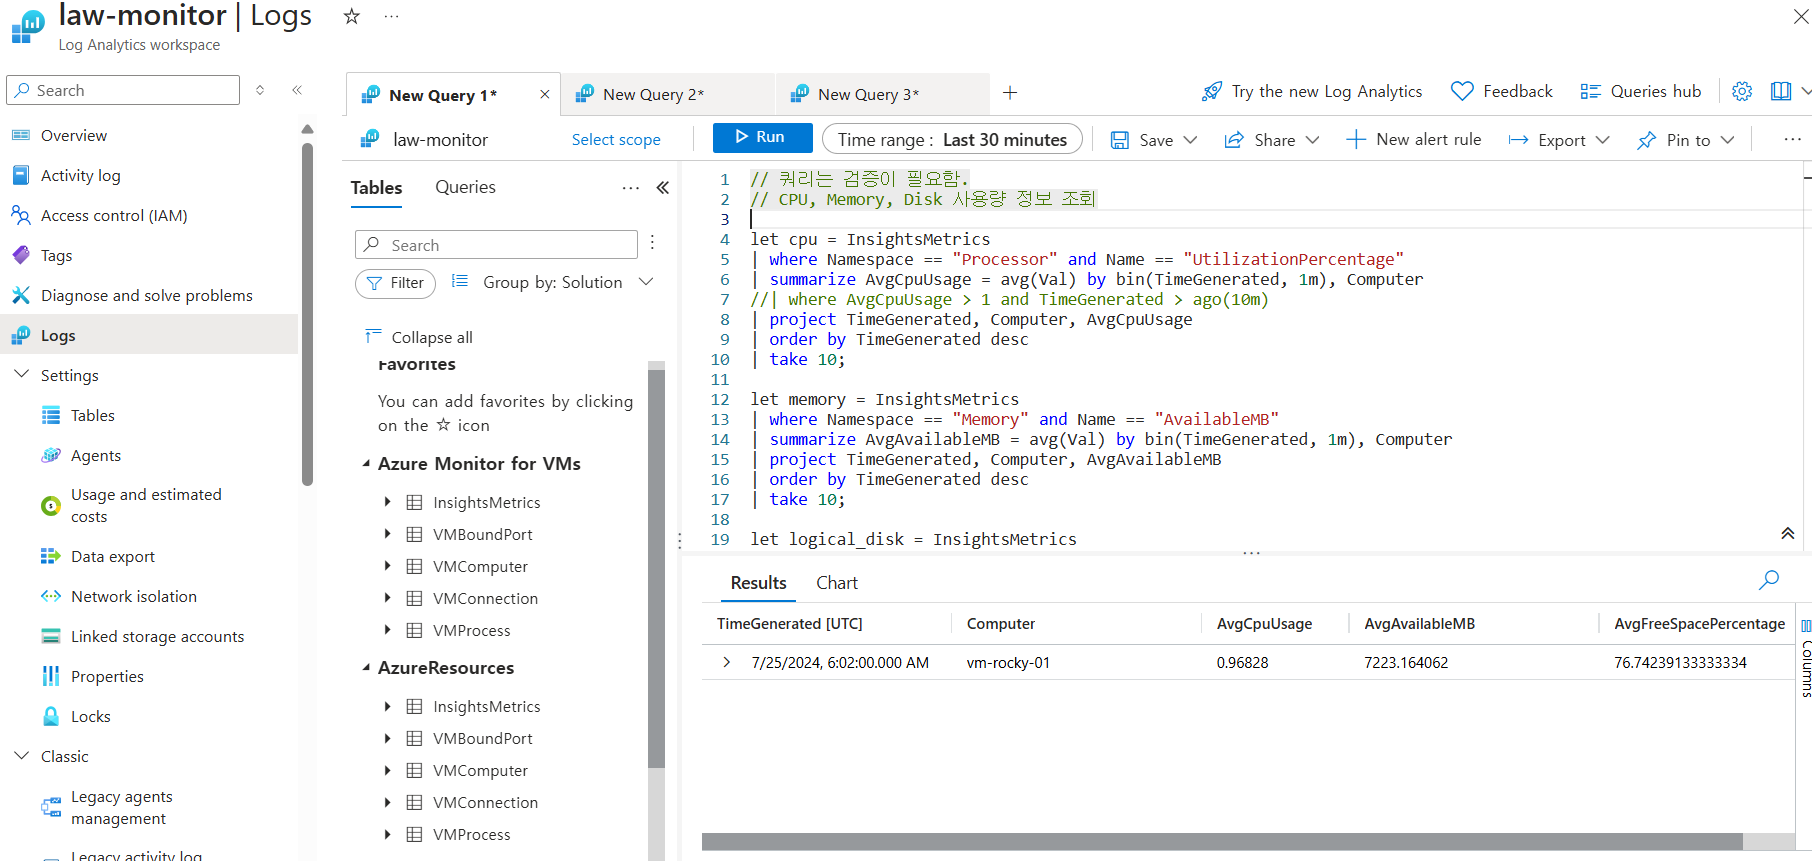The width and height of the screenshot is (1812, 861).
Task: Collapse the tables side pane
Action: [x=663, y=187]
